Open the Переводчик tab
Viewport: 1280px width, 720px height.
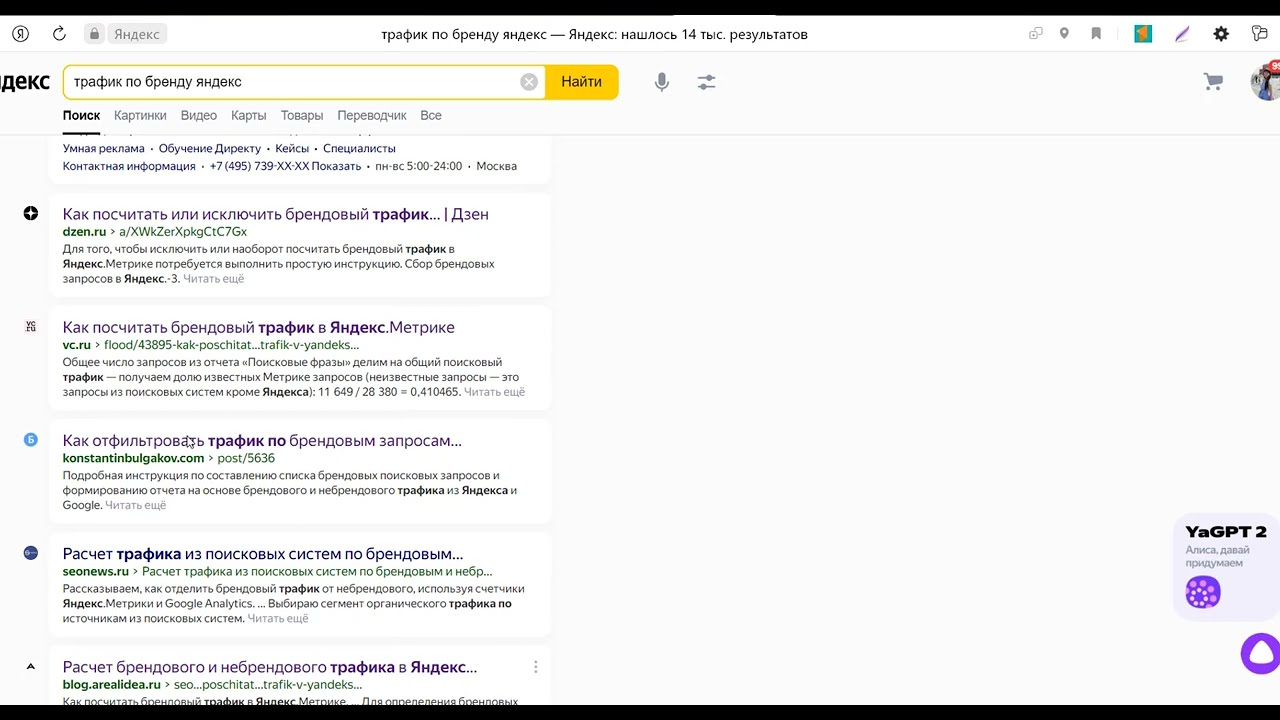pos(372,115)
